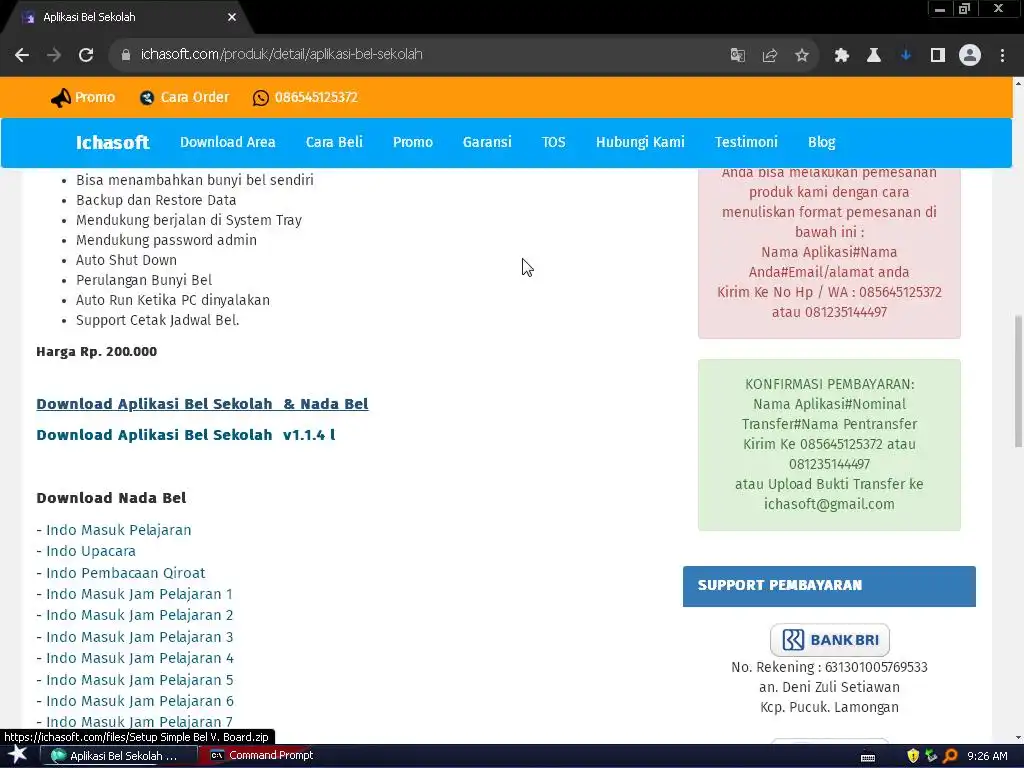Open the downloads arrow icon
This screenshot has height=768, width=1024.
906,55
